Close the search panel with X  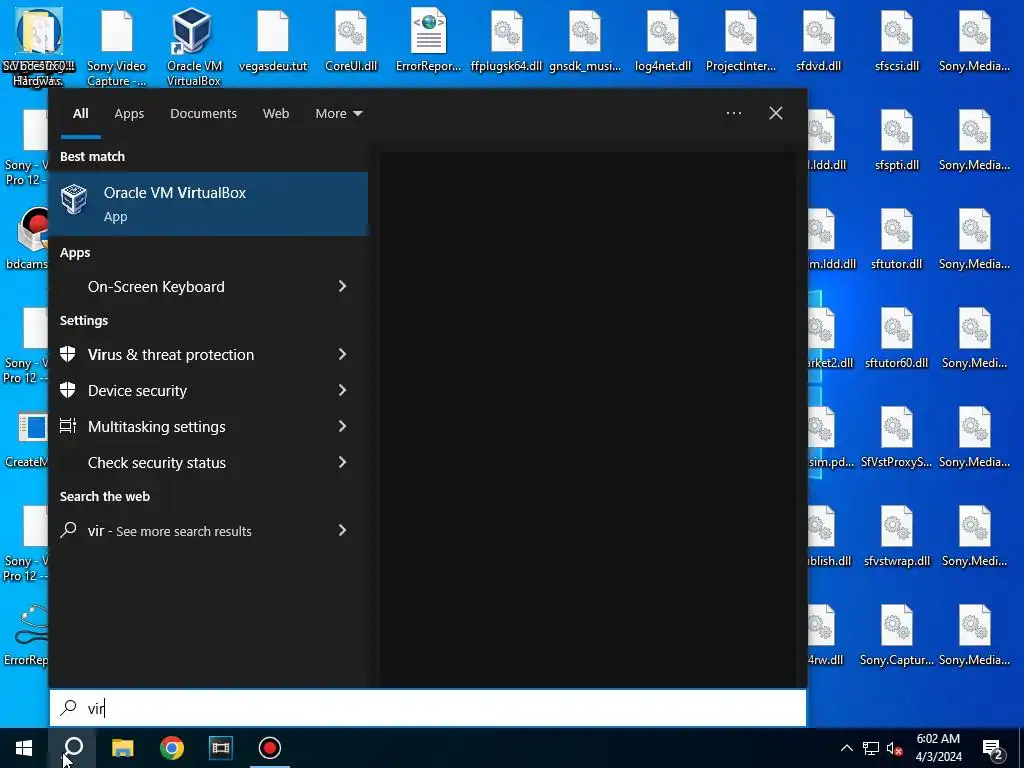(776, 113)
